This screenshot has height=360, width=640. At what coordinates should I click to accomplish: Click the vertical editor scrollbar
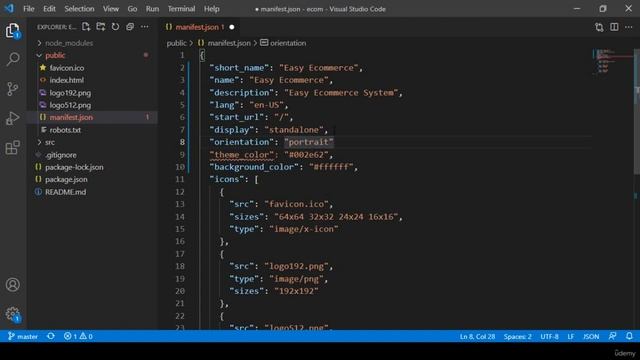point(637,112)
